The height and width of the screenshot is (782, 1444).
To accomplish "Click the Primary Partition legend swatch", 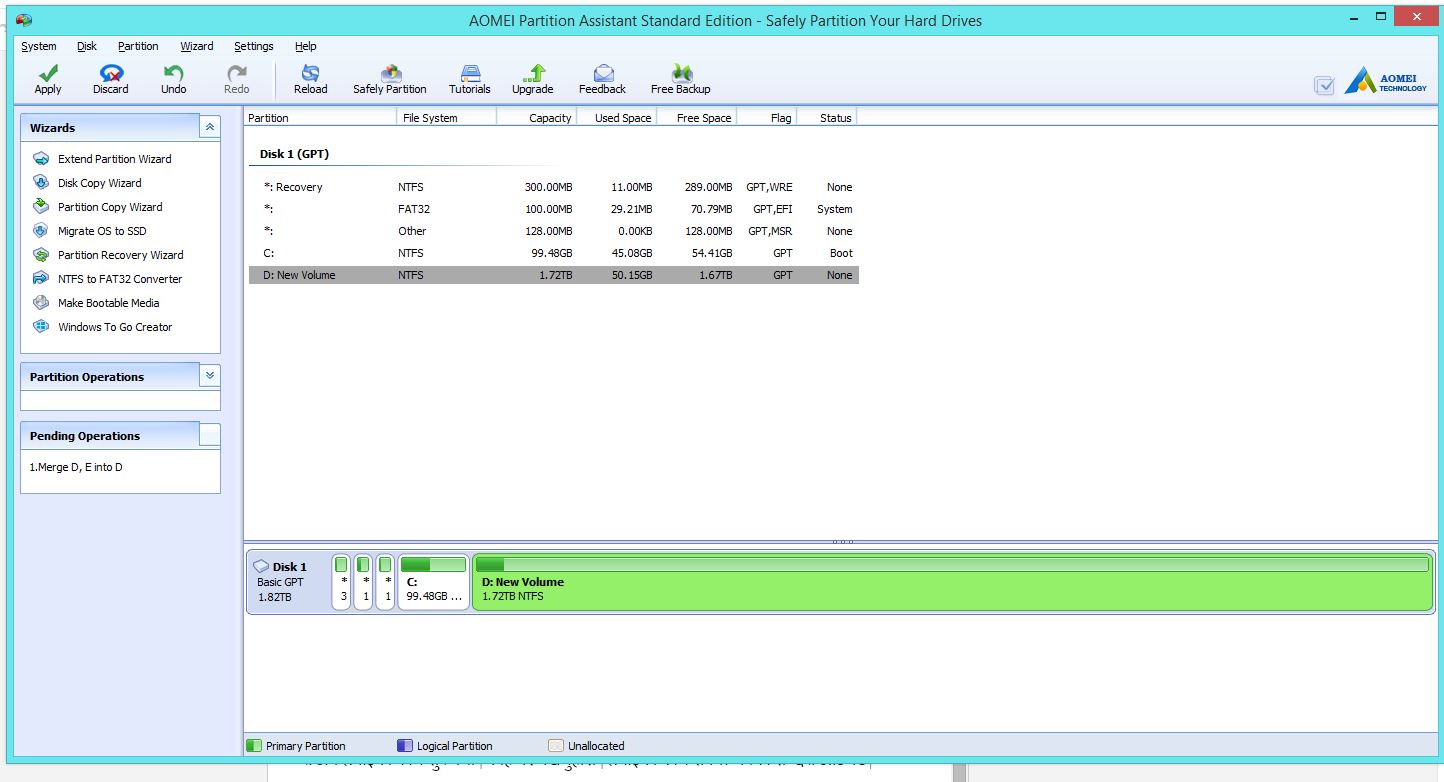I will coord(254,746).
